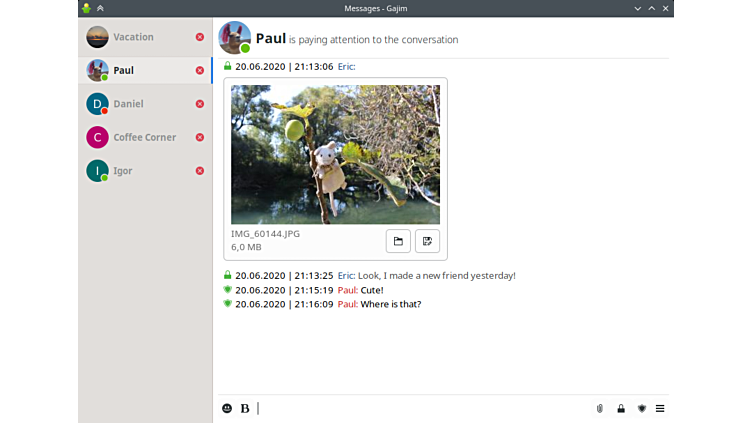The height and width of the screenshot is (423, 752).
Task: Close the Igor chat
Action: coord(199,171)
